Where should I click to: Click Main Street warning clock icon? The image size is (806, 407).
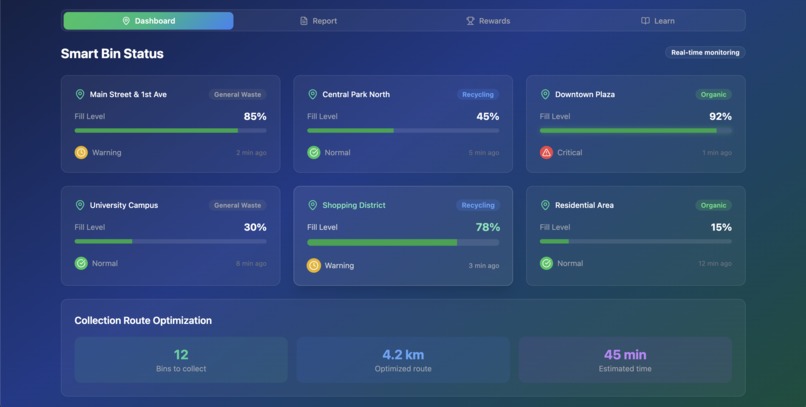click(x=81, y=153)
